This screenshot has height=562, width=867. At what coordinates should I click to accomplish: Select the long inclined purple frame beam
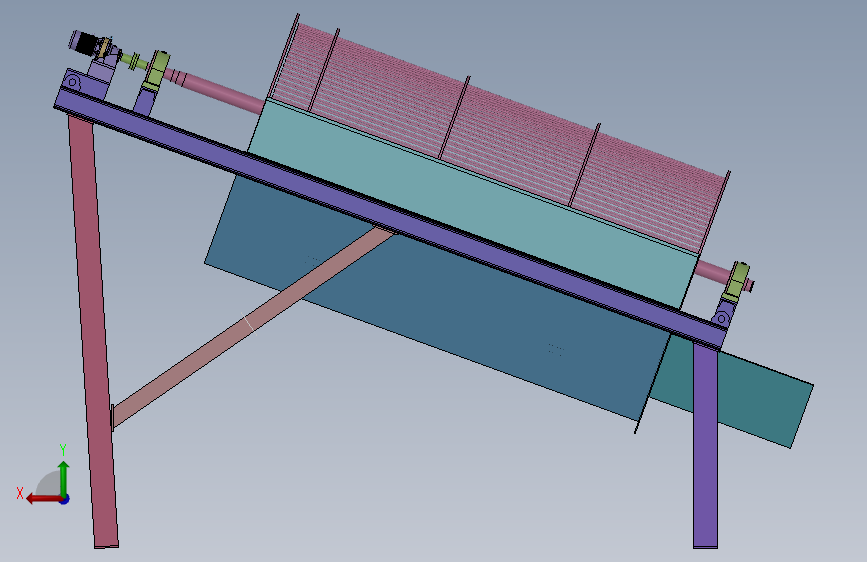(x=390, y=221)
